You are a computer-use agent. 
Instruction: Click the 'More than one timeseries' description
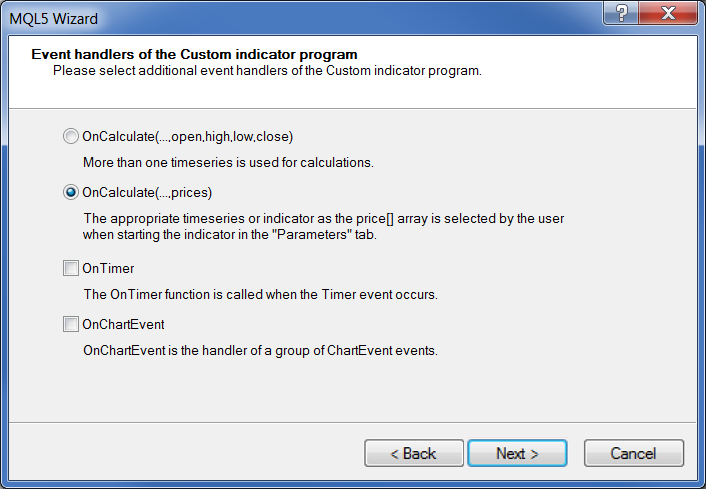point(228,162)
